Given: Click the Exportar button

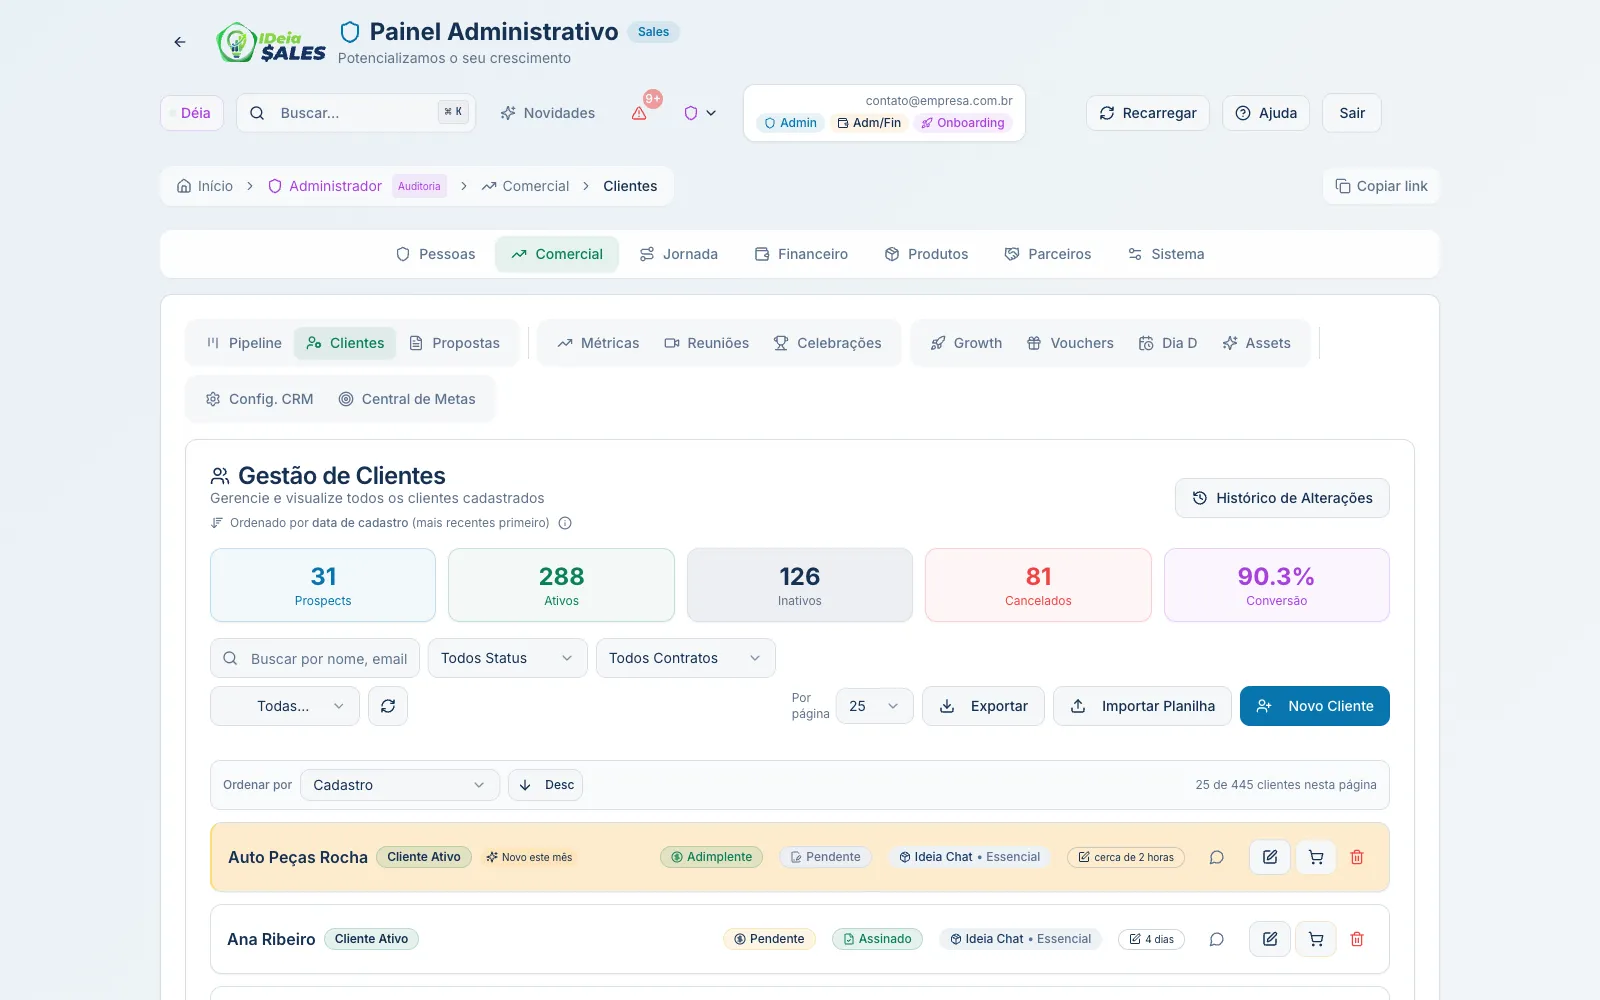Looking at the screenshot, I should coord(984,706).
